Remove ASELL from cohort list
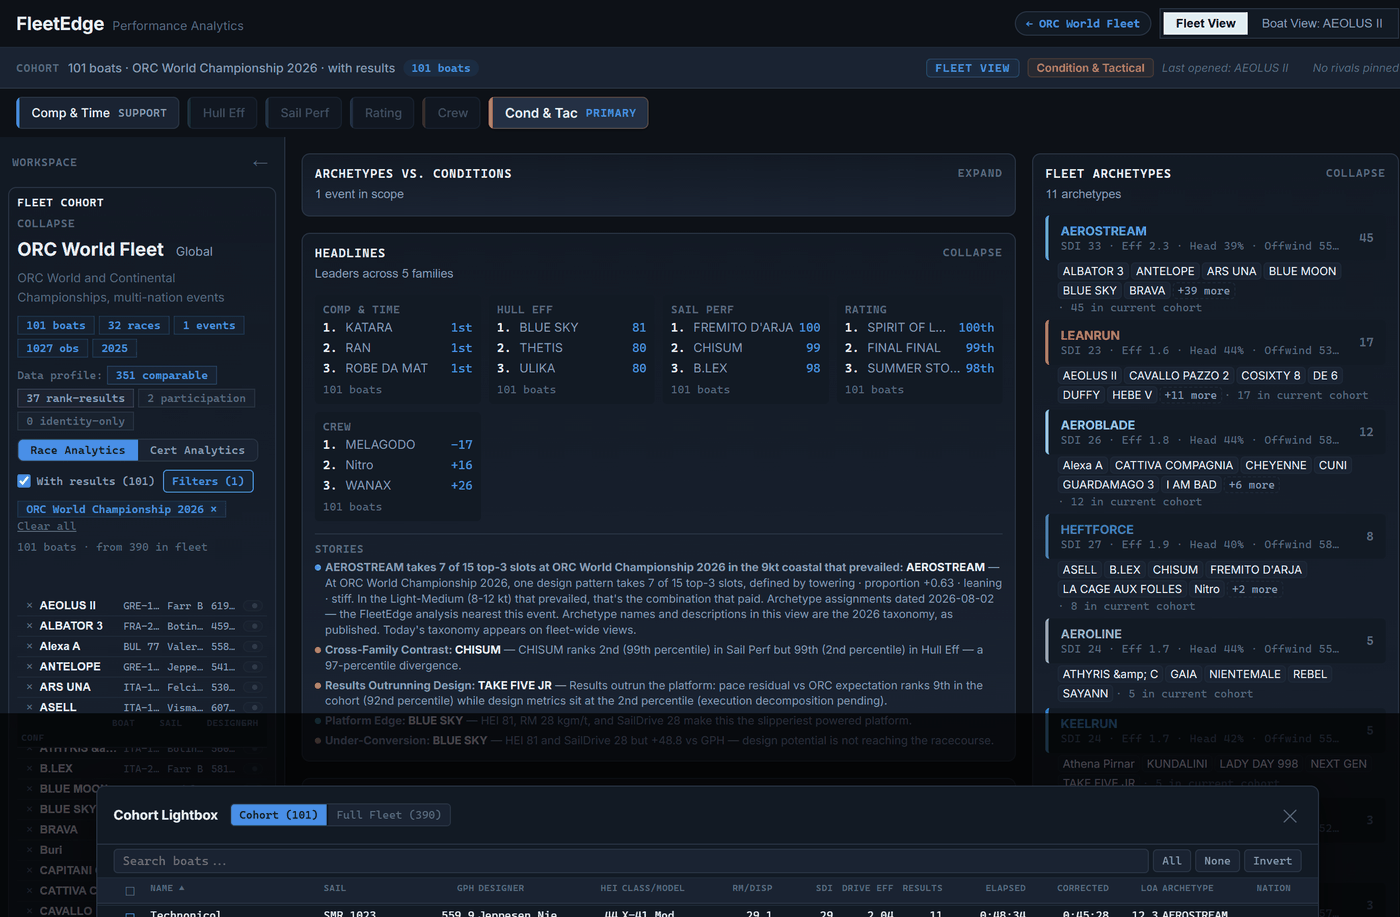 click(29, 707)
